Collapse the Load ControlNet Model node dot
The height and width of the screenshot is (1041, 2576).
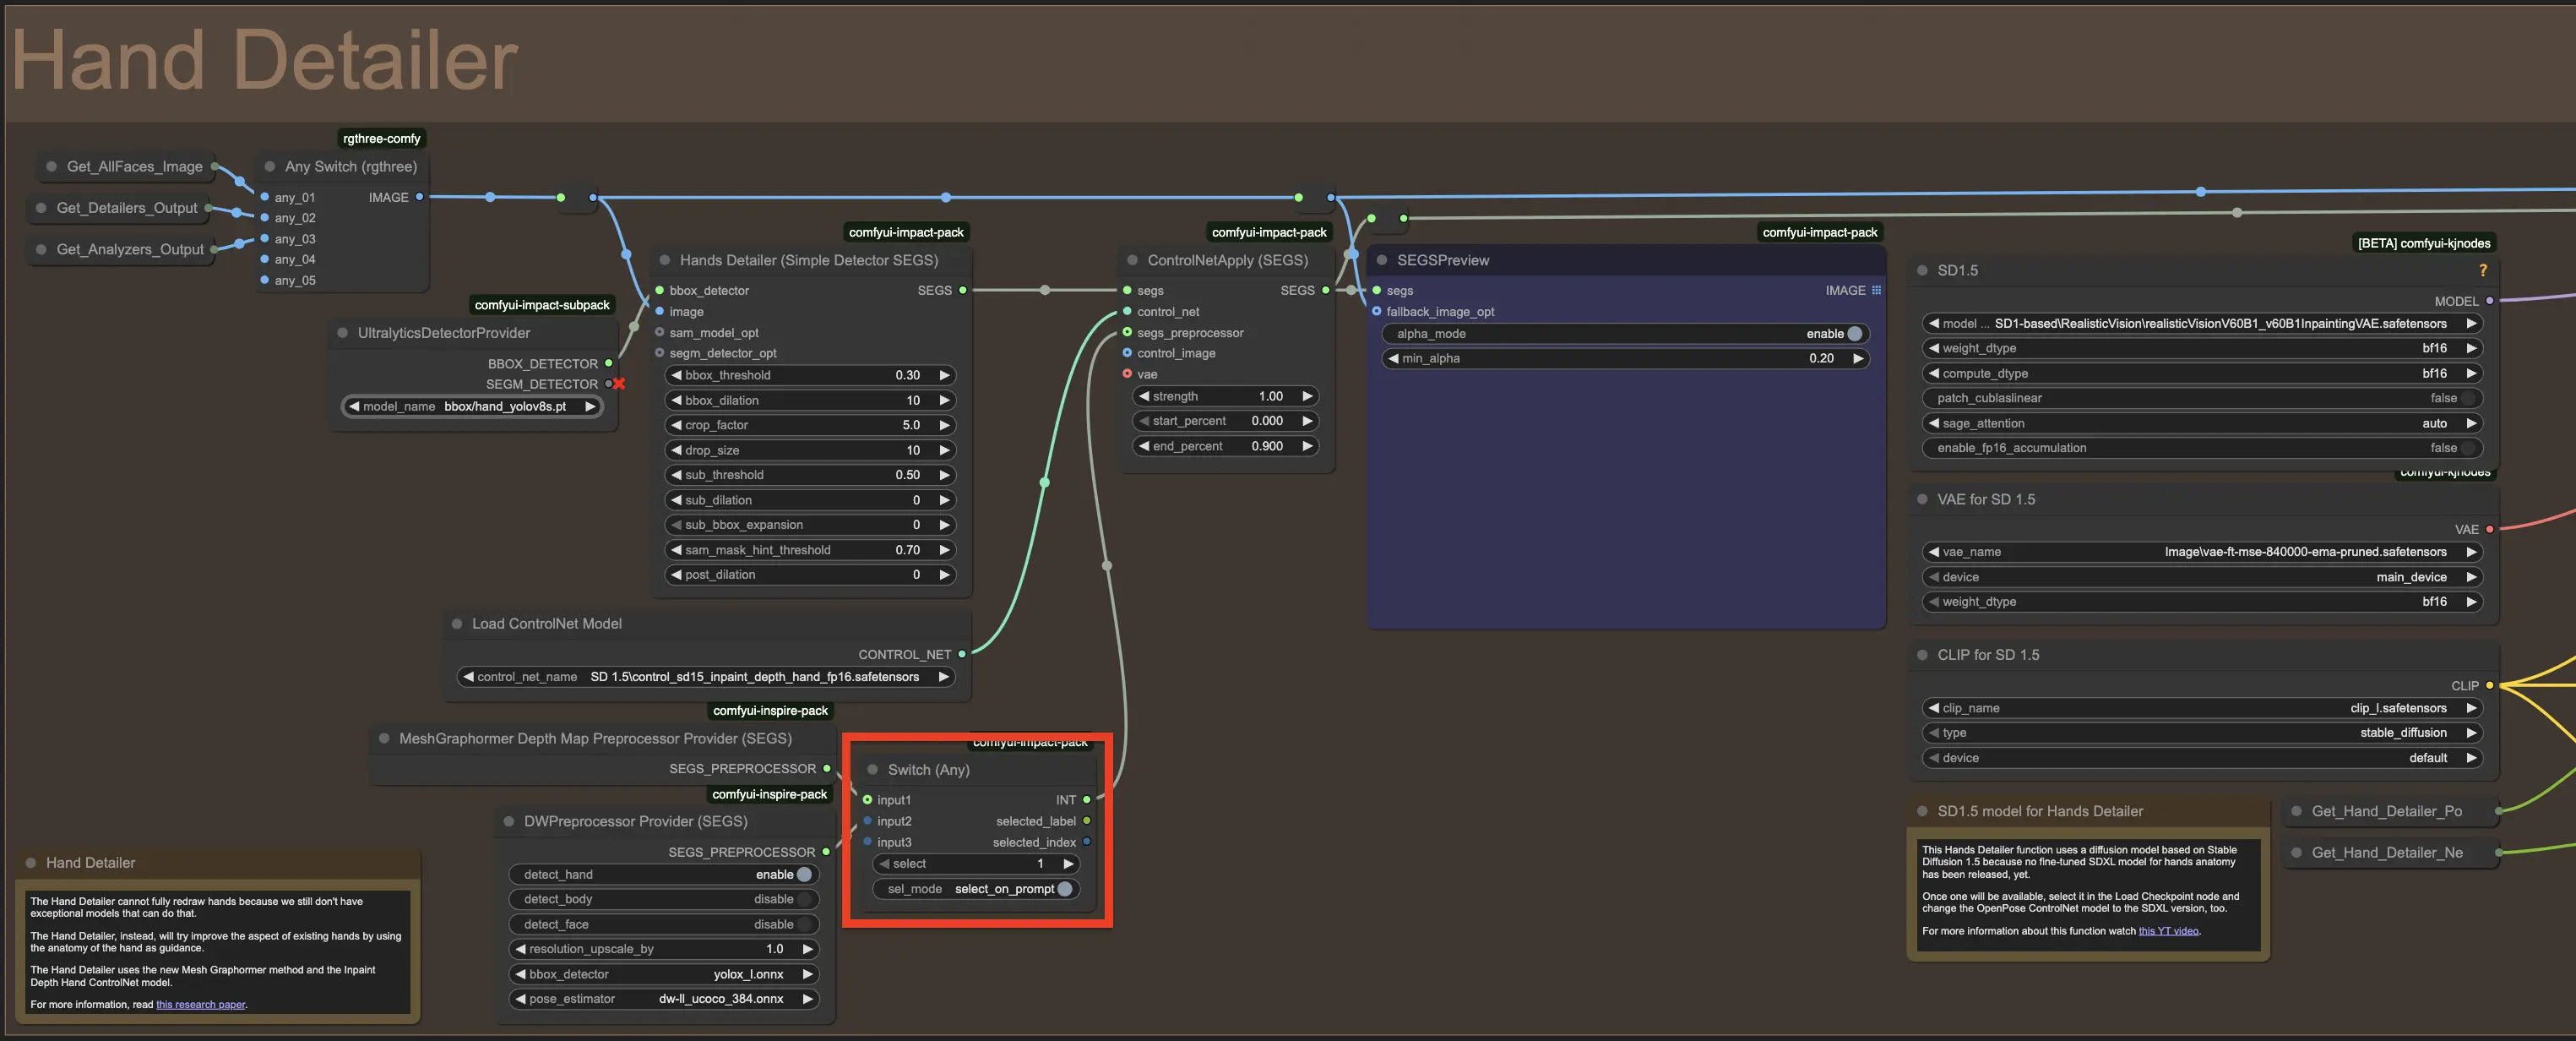(x=456, y=623)
